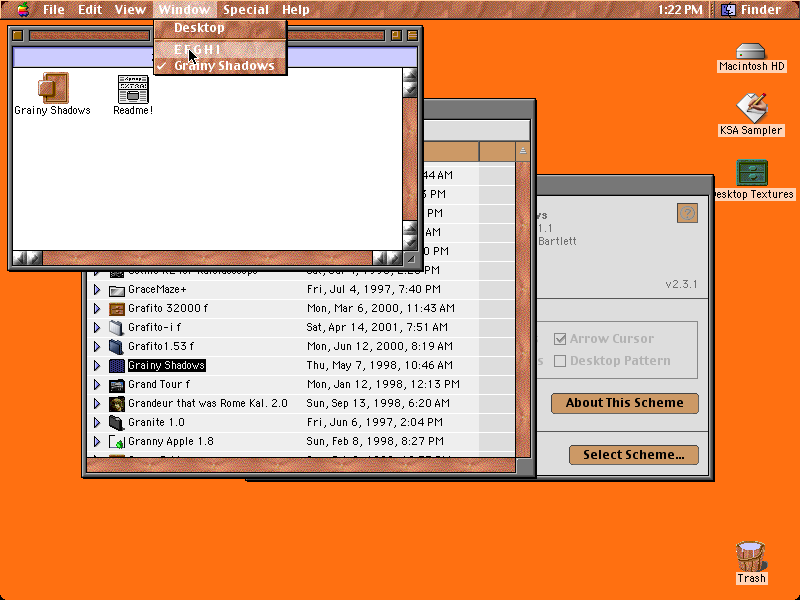Click the date Sun, Sep 13, 1998, 6:20 AM
This screenshot has height=600, width=800.
tap(378, 404)
